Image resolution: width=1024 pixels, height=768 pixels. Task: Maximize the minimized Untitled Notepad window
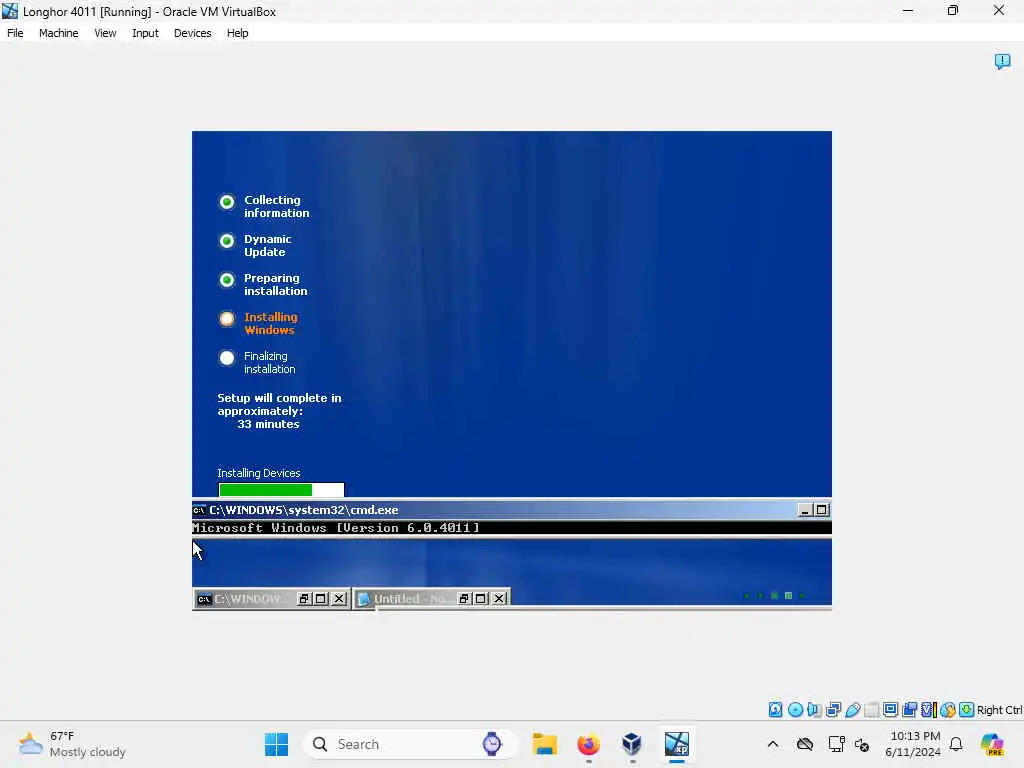(481, 599)
